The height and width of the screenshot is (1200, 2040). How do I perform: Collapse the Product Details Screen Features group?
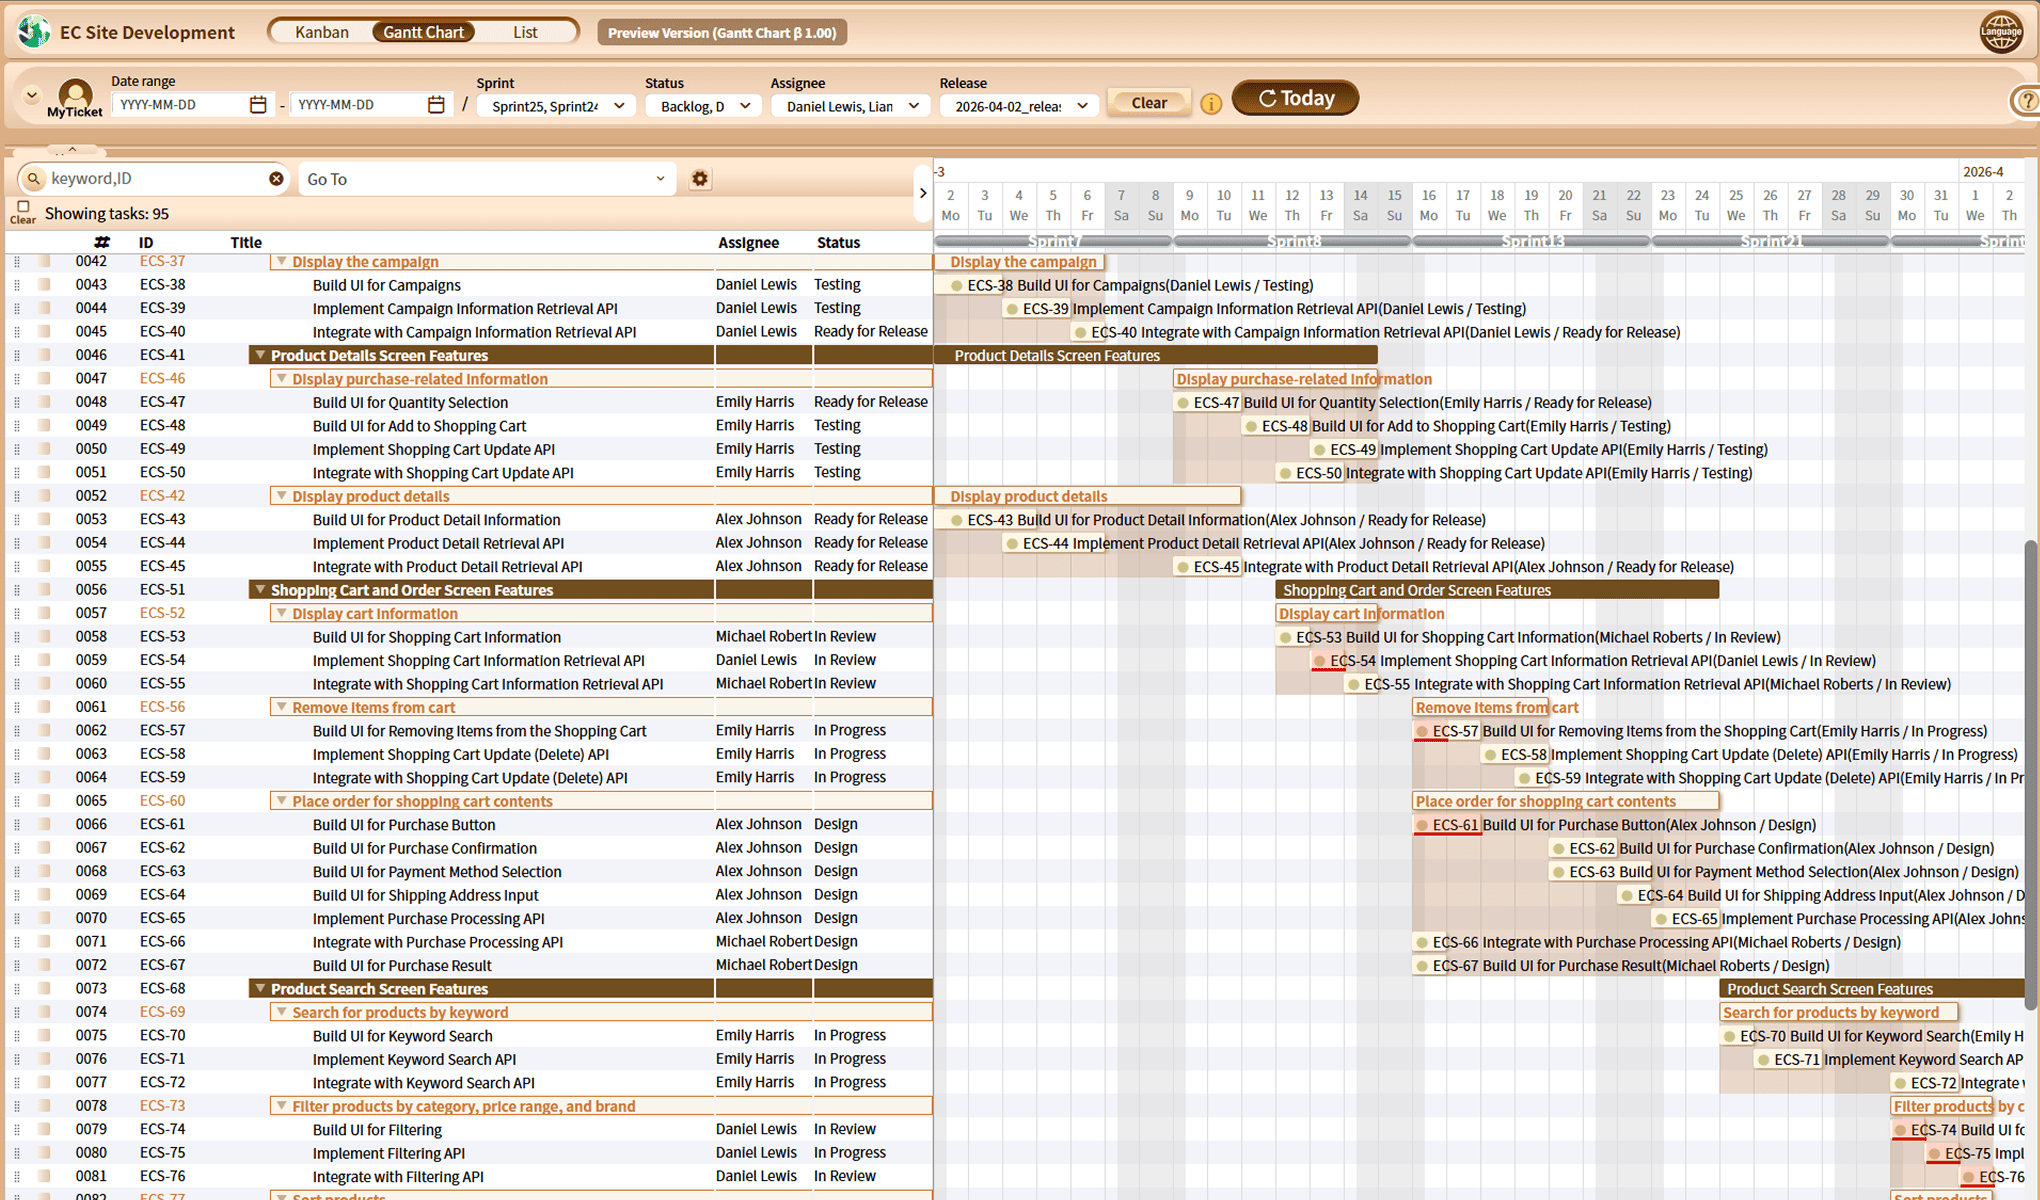(260, 355)
